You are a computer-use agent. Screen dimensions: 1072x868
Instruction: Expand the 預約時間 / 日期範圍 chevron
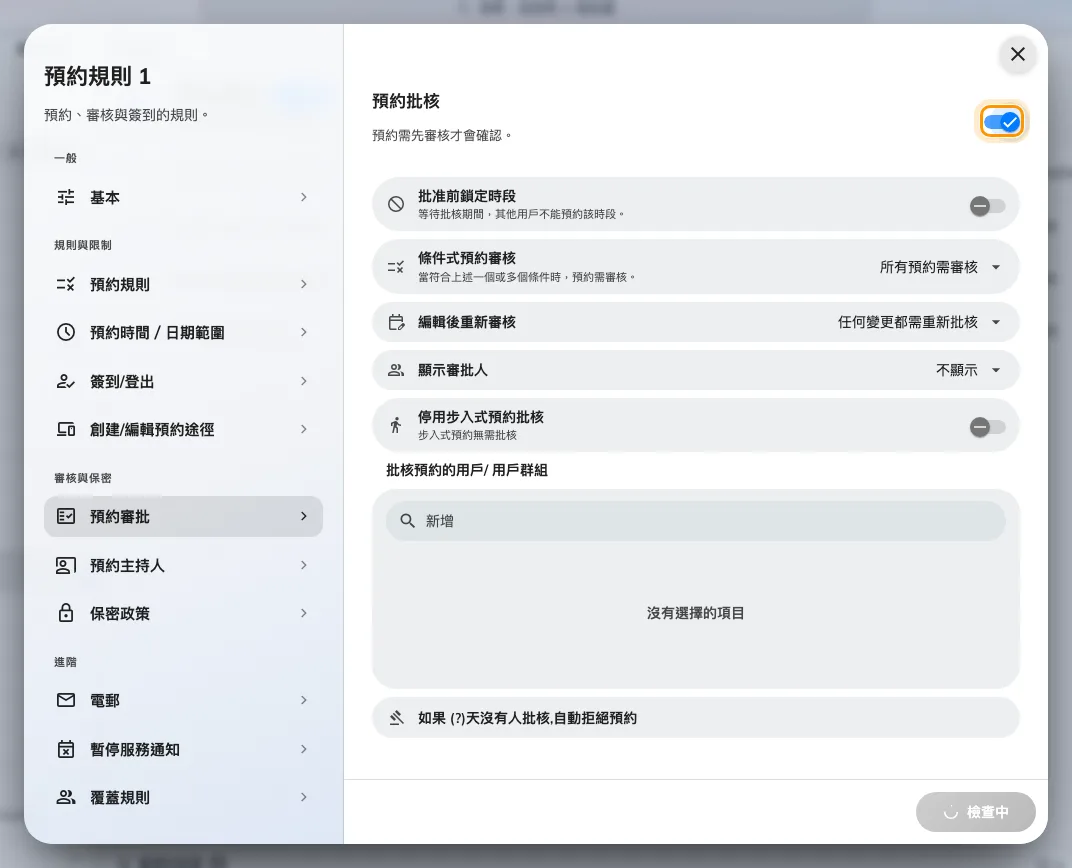(304, 332)
